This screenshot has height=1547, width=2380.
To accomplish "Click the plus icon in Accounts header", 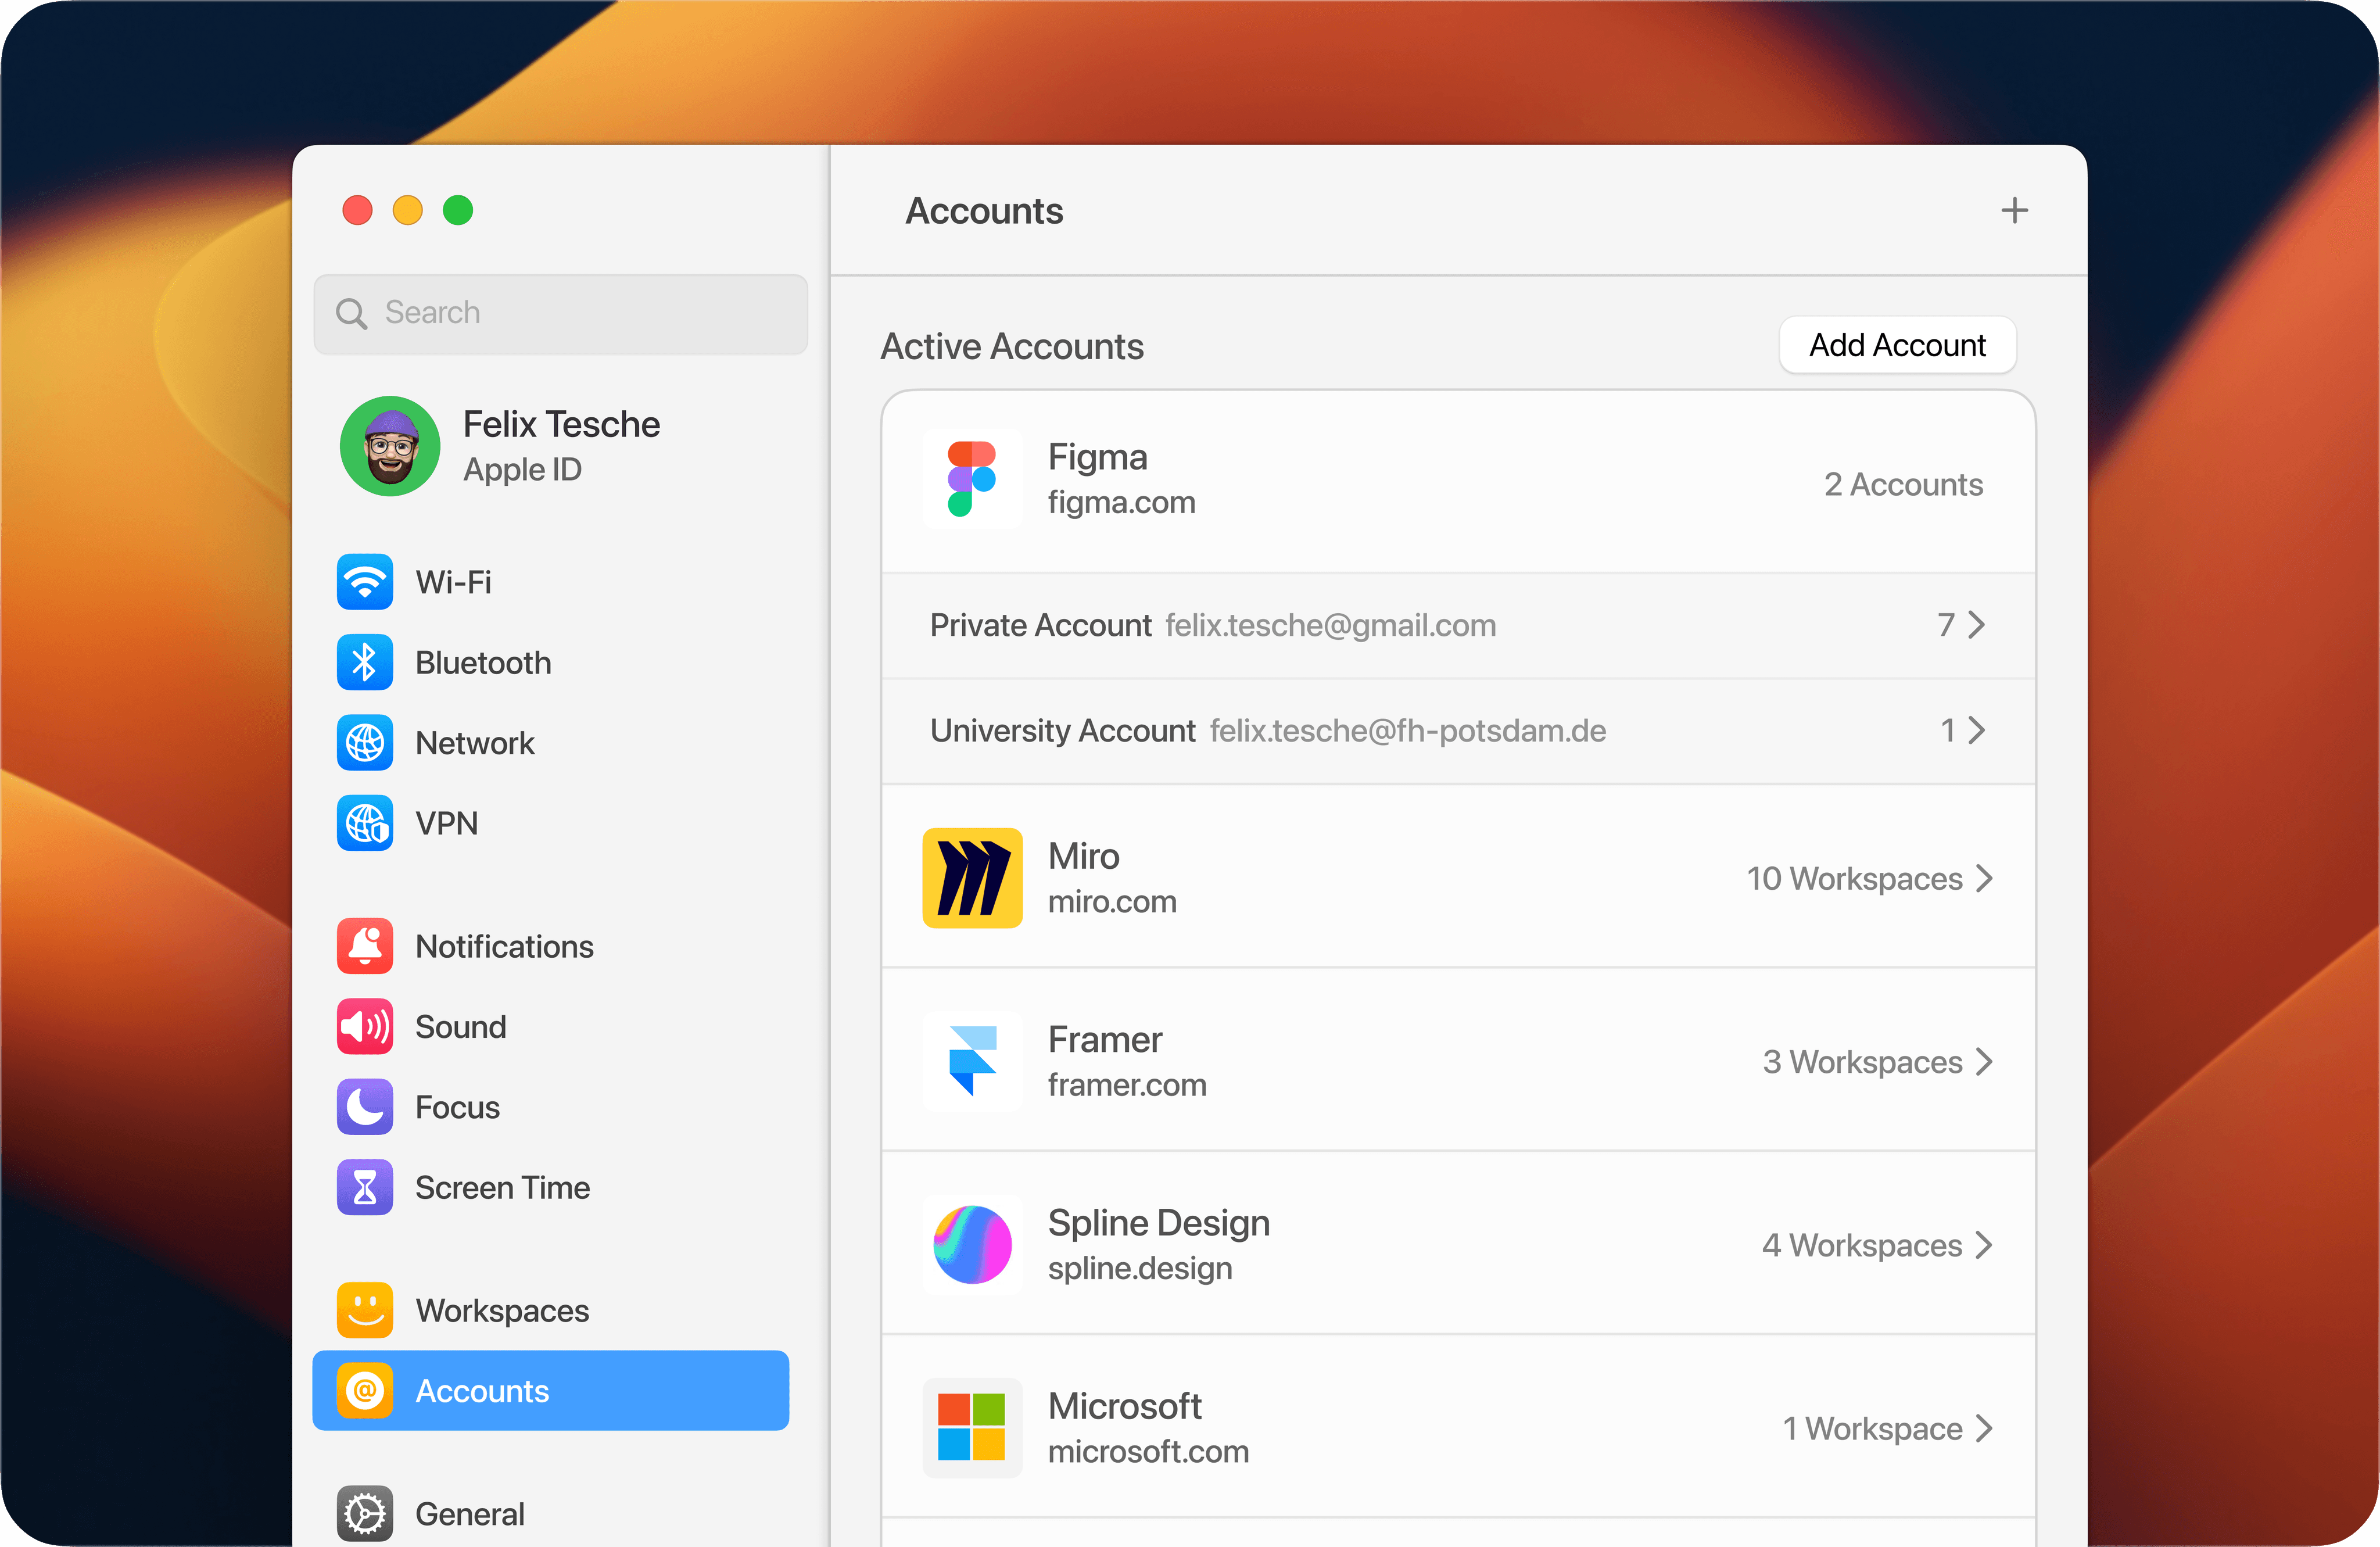I will pyautogui.click(x=2014, y=210).
